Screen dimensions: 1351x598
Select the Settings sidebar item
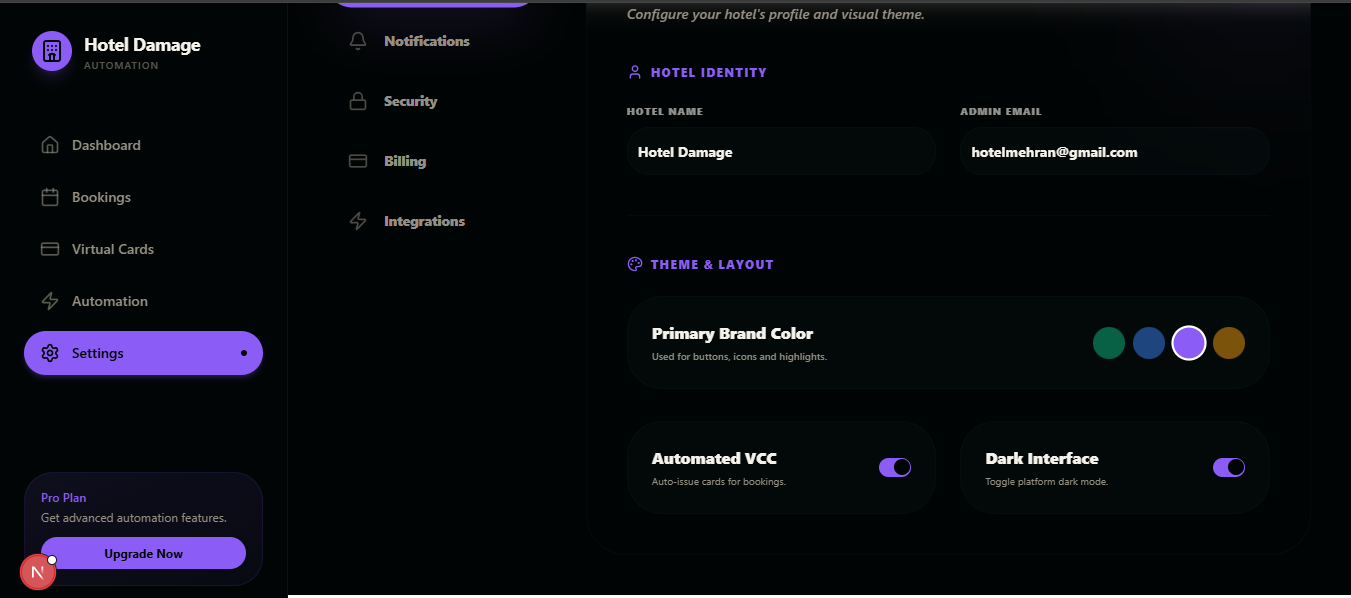coord(143,353)
